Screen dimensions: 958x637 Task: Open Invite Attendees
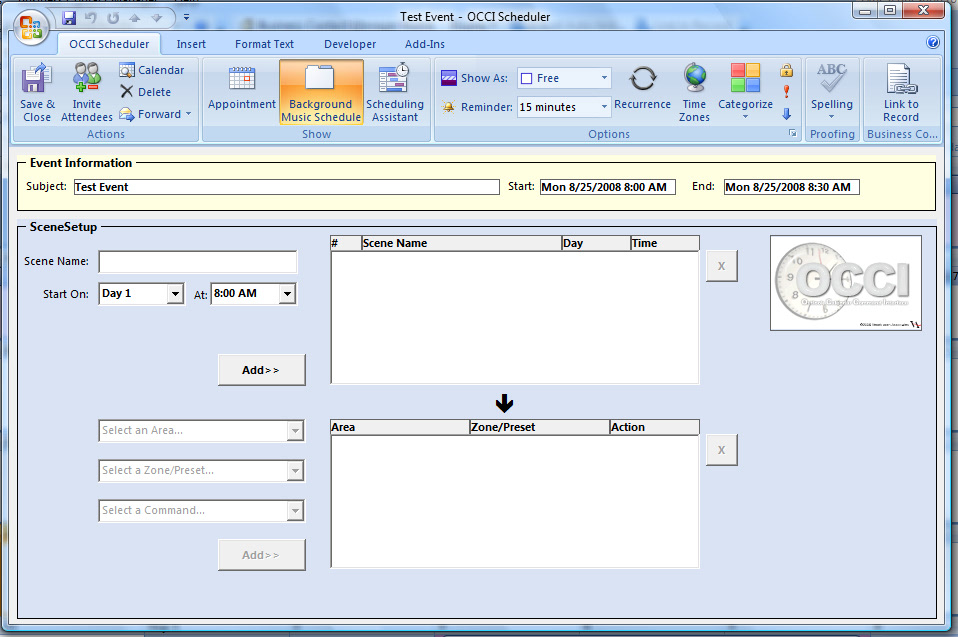pyautogui.click(x=86, y=92)
